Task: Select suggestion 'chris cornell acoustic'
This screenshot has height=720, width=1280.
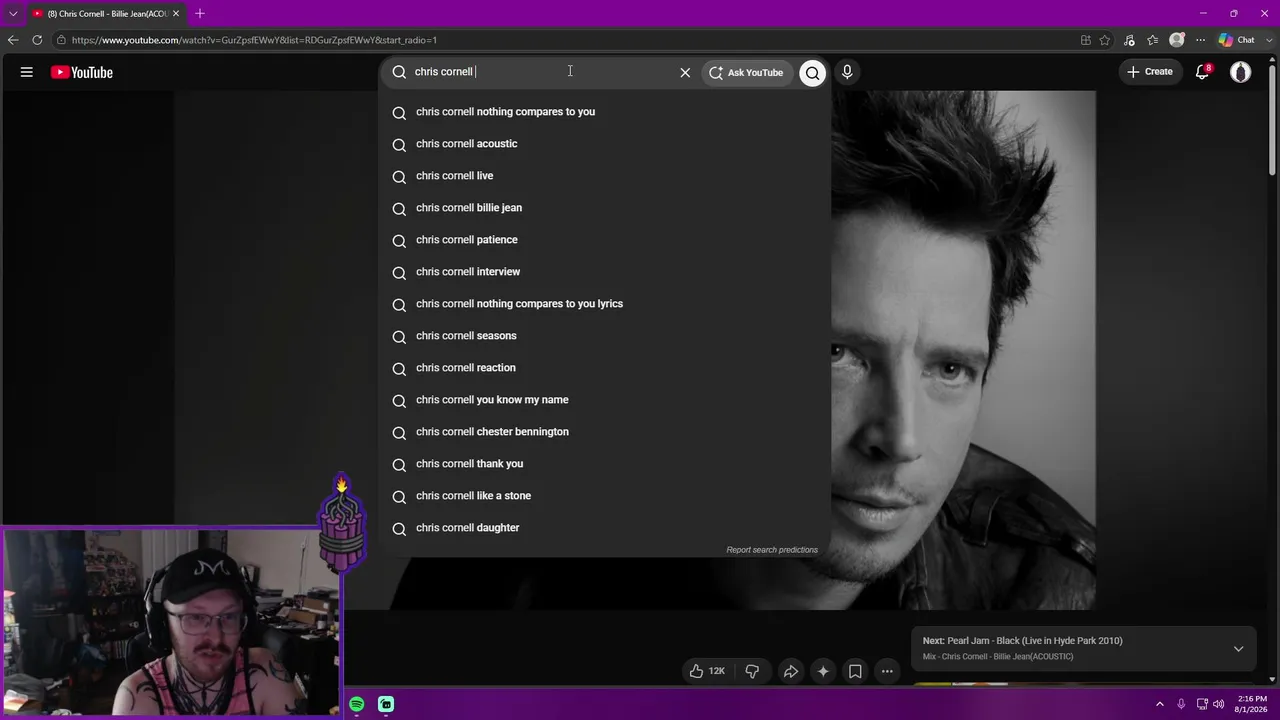Action: [x=605, y=144]
